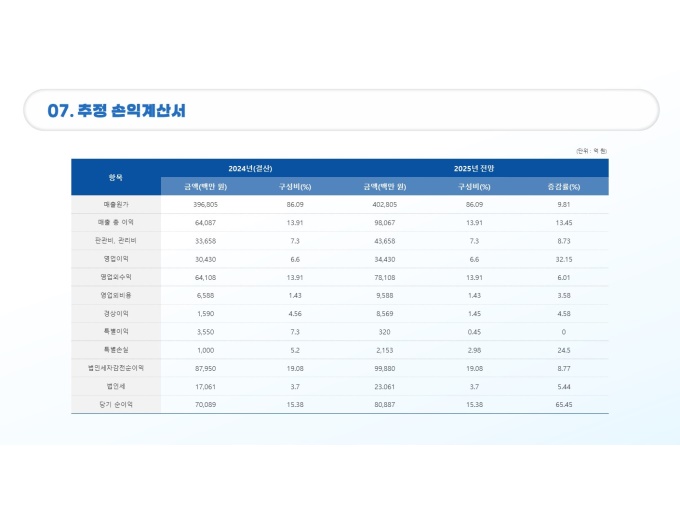Select the 증감률(%) column header
This screenshot has width=680, height=510.
point(563,187)
